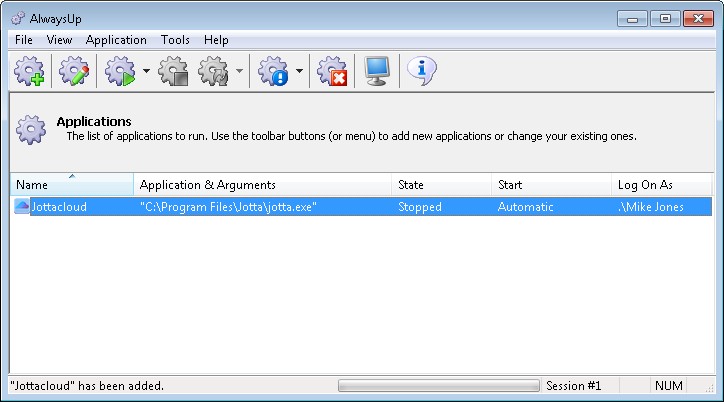
Task: Open the start application dropdown arrow
Action: pos(146,71)
